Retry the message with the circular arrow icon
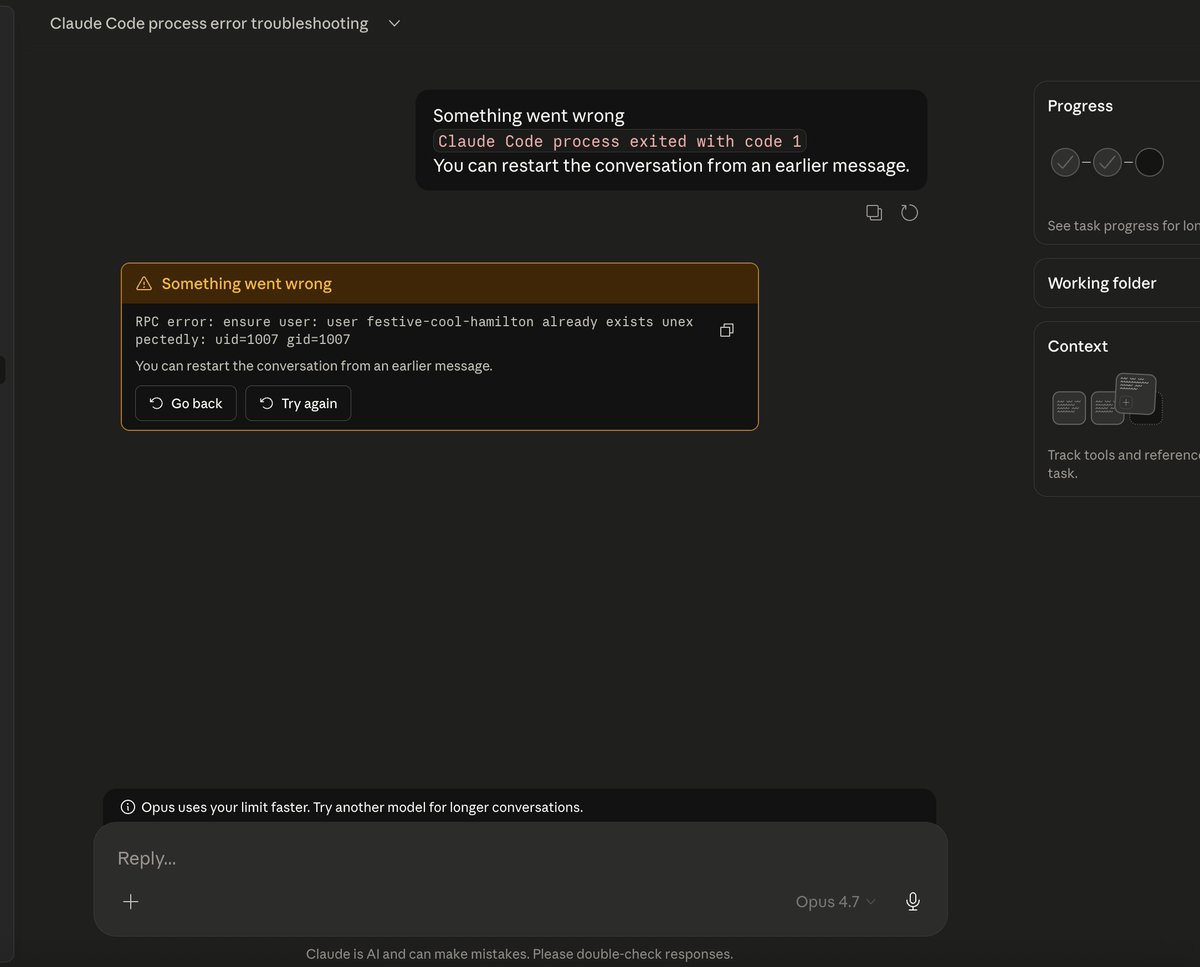The height and width of the screenshot is (967, 1200). click(909, 212)
